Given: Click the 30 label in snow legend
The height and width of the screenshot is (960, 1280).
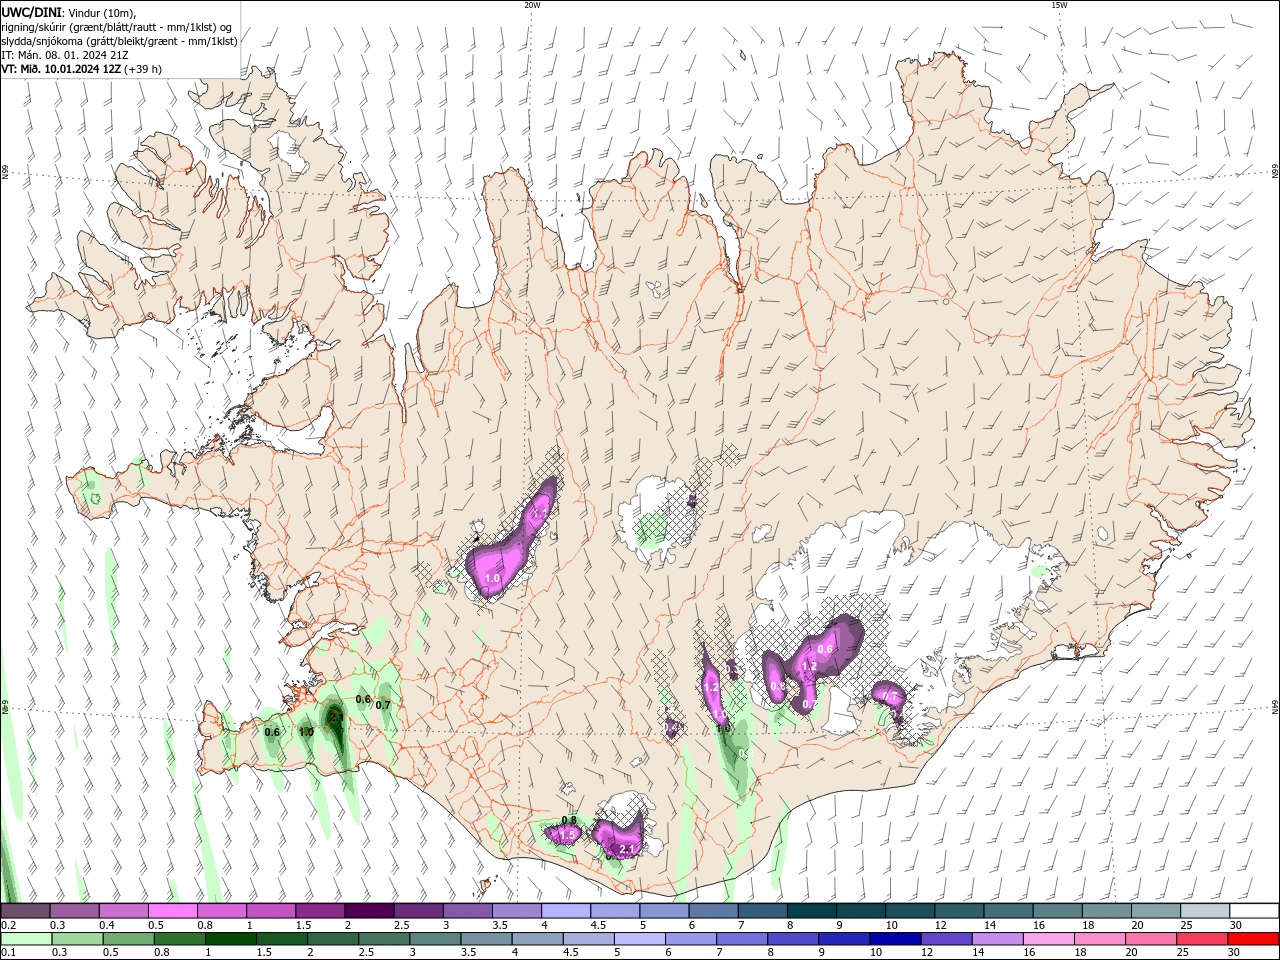Looking at the screenshot, I should click(x=1236, y=925).
